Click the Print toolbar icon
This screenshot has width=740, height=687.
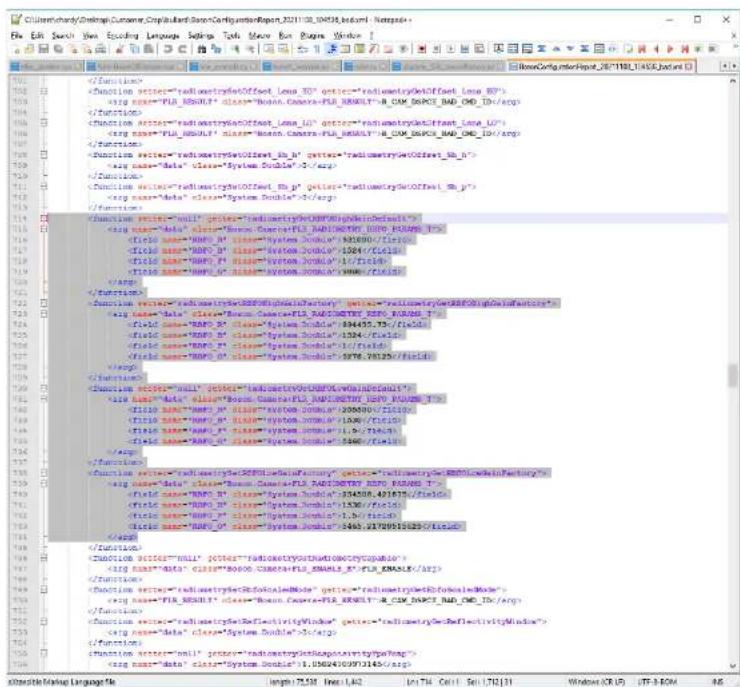pos(101,49)
